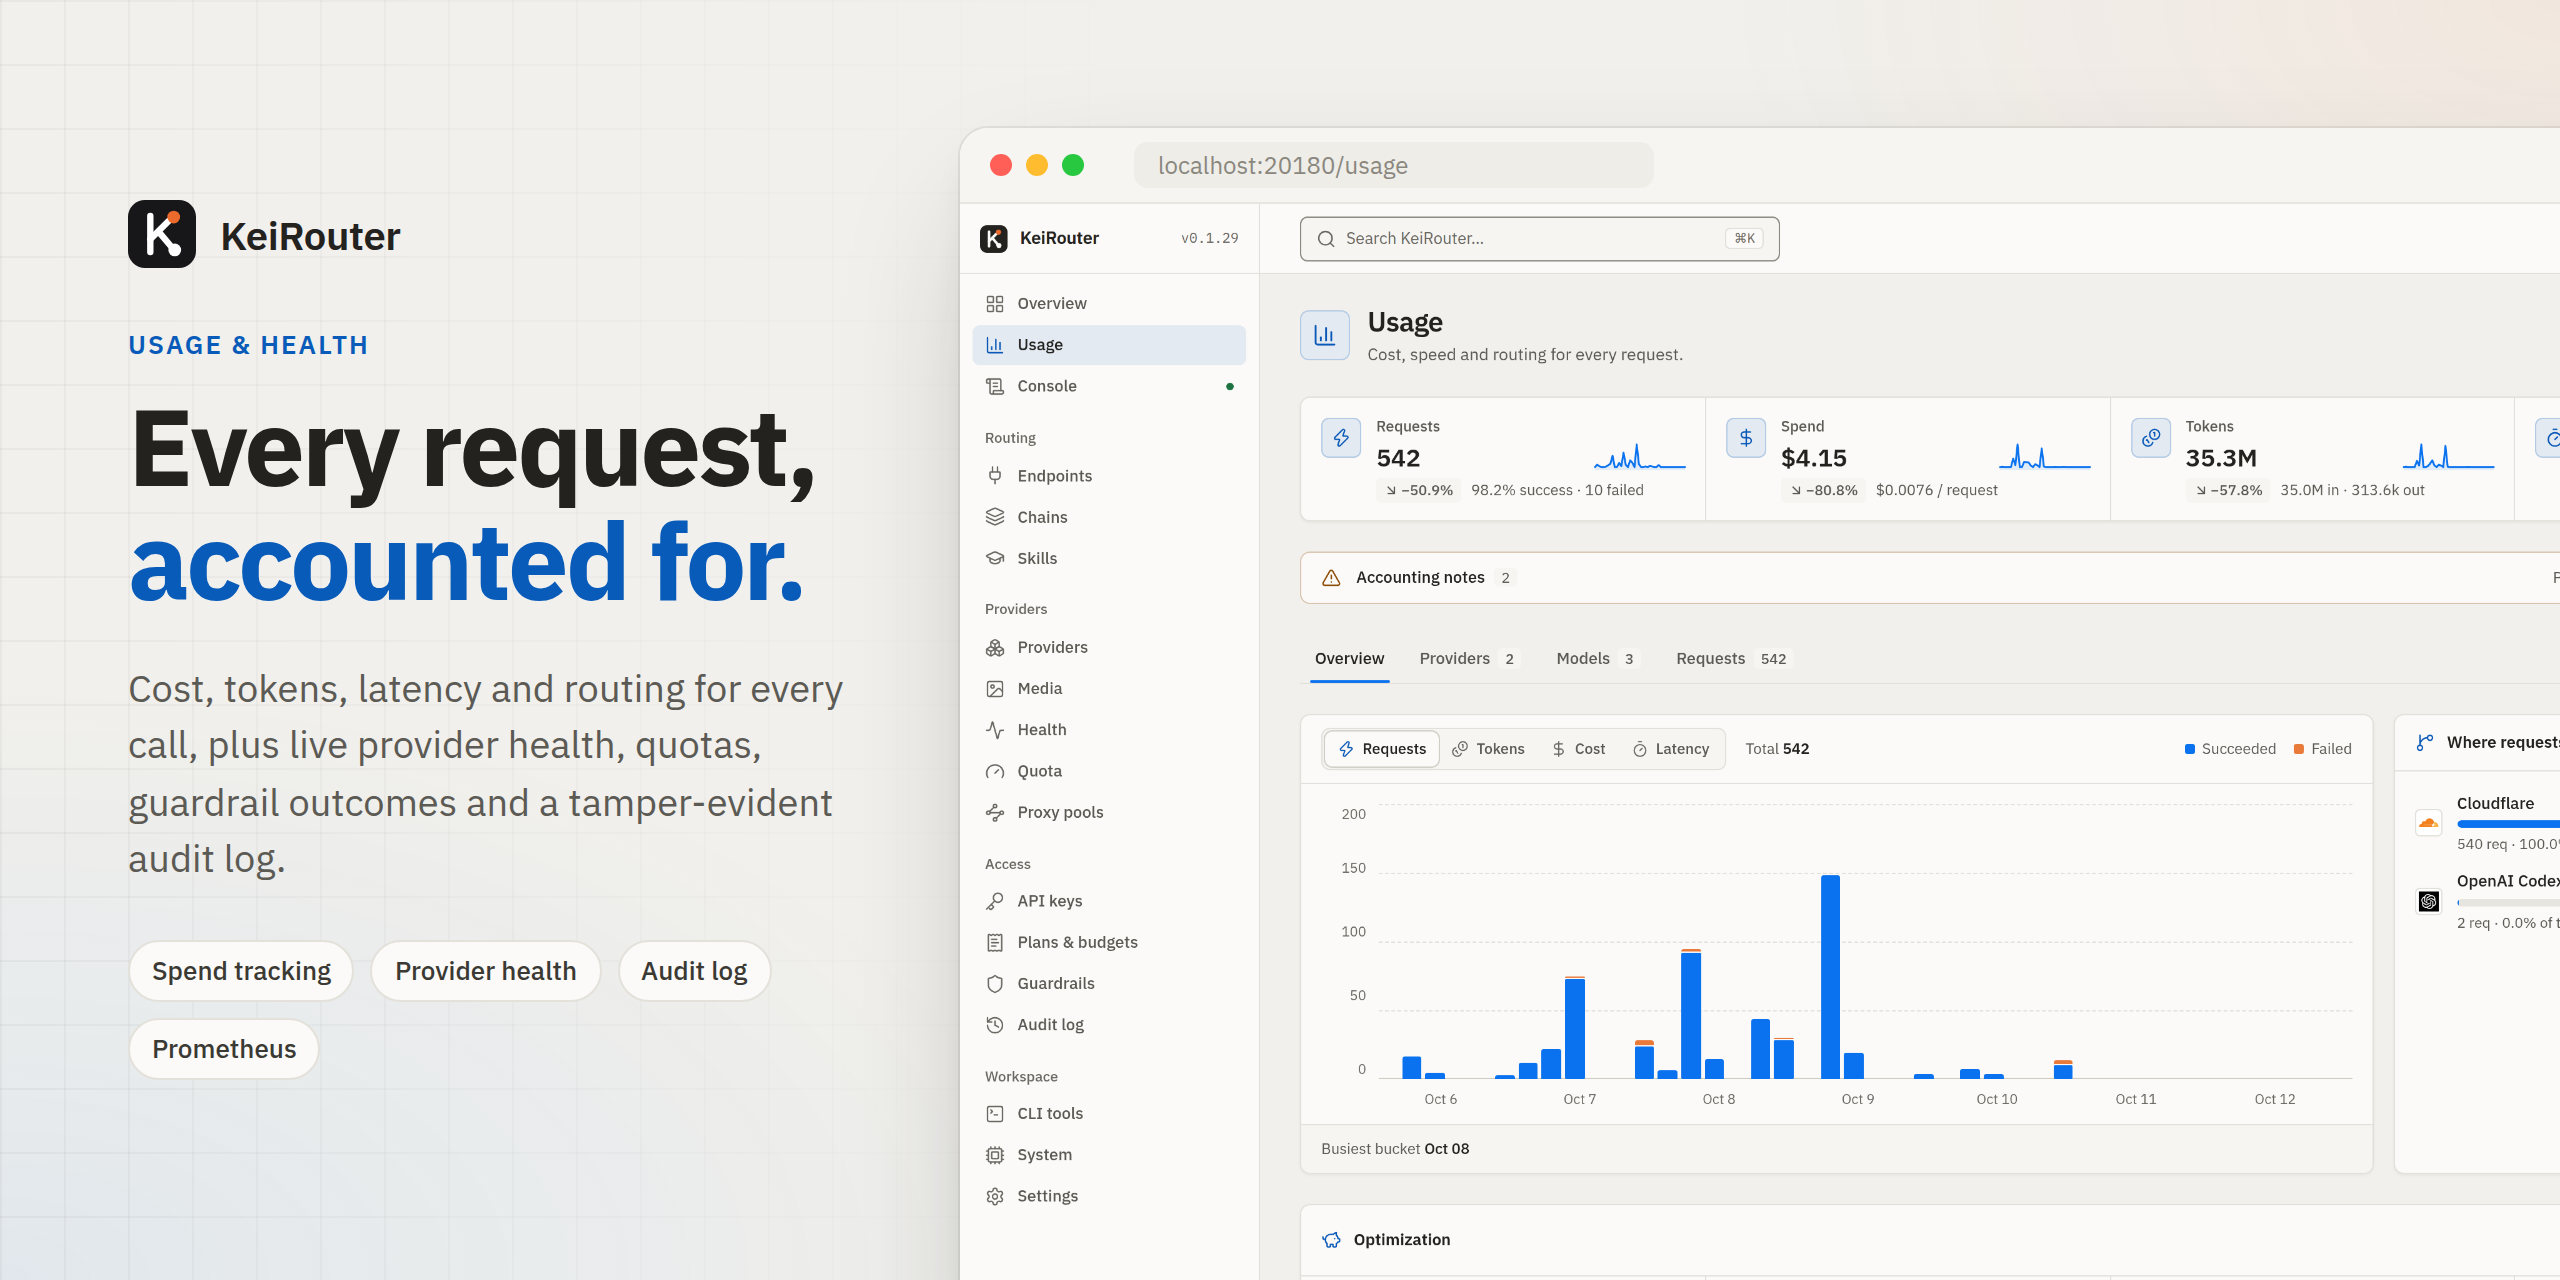2560x1280 pixels.
Task: Go to the Health page
Action: click(x=1108, y=730)
